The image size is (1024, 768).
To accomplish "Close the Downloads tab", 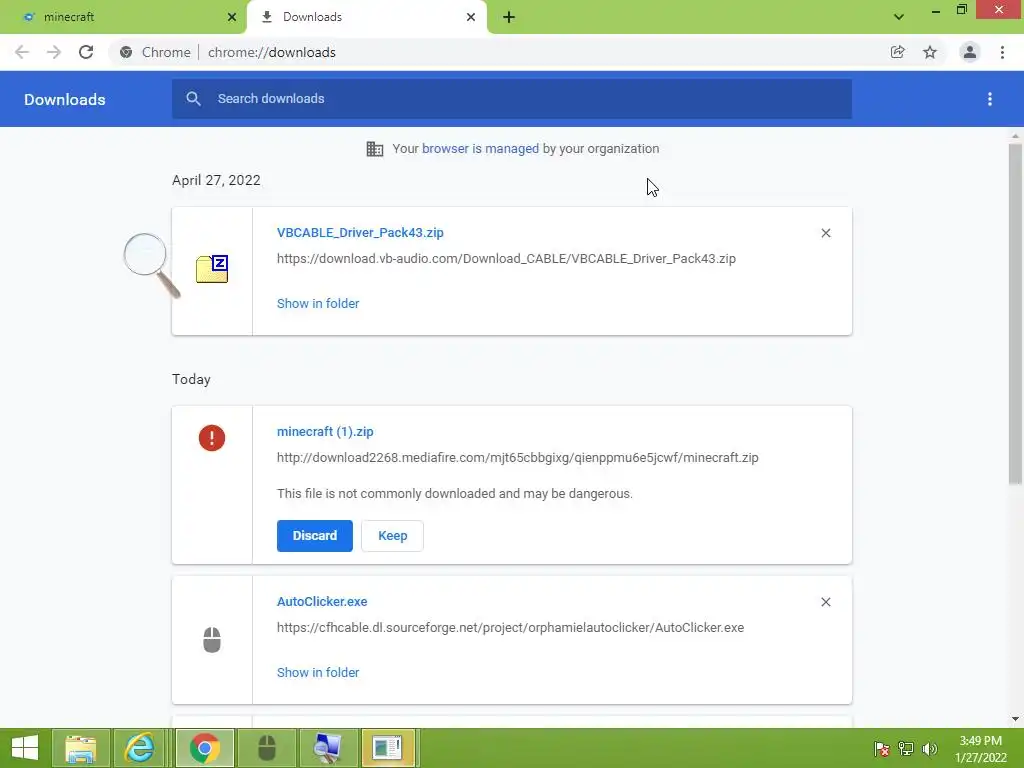I will (471, 17).
